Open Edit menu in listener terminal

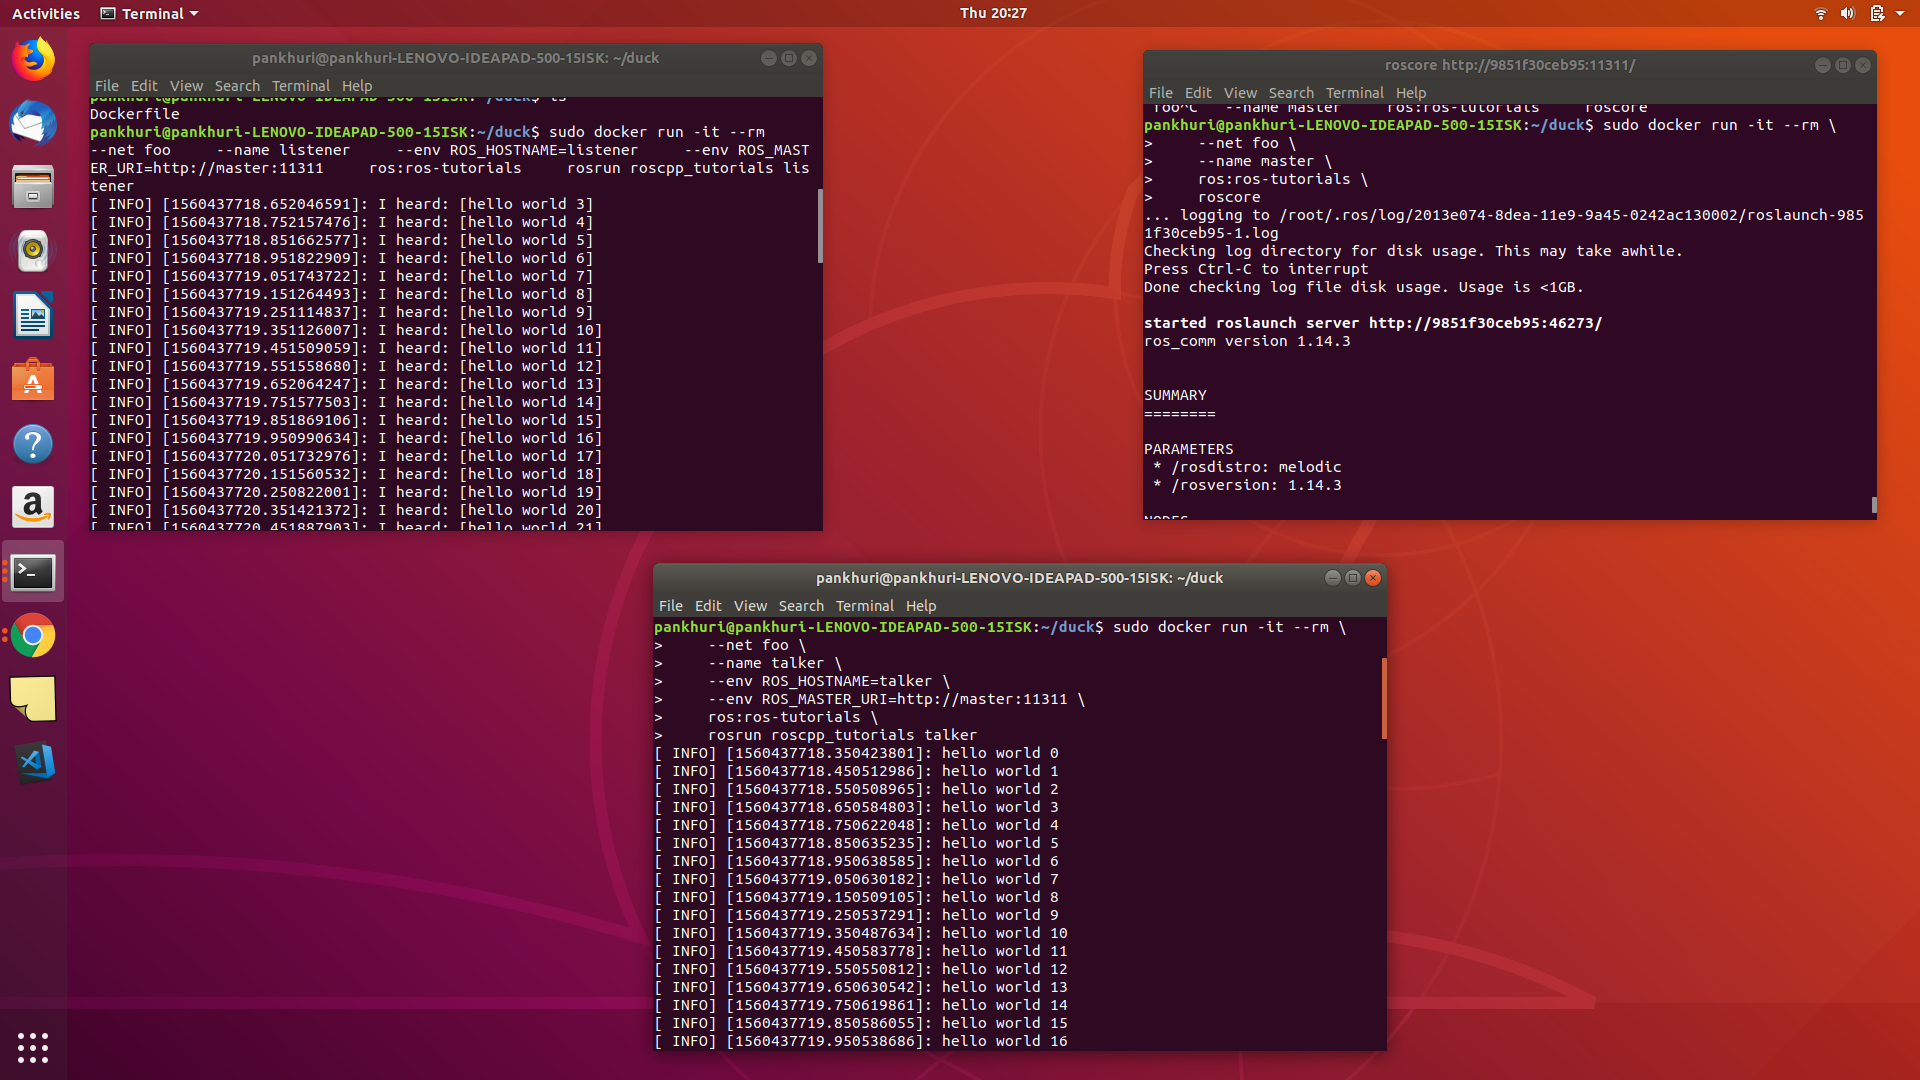click(144, 86)
